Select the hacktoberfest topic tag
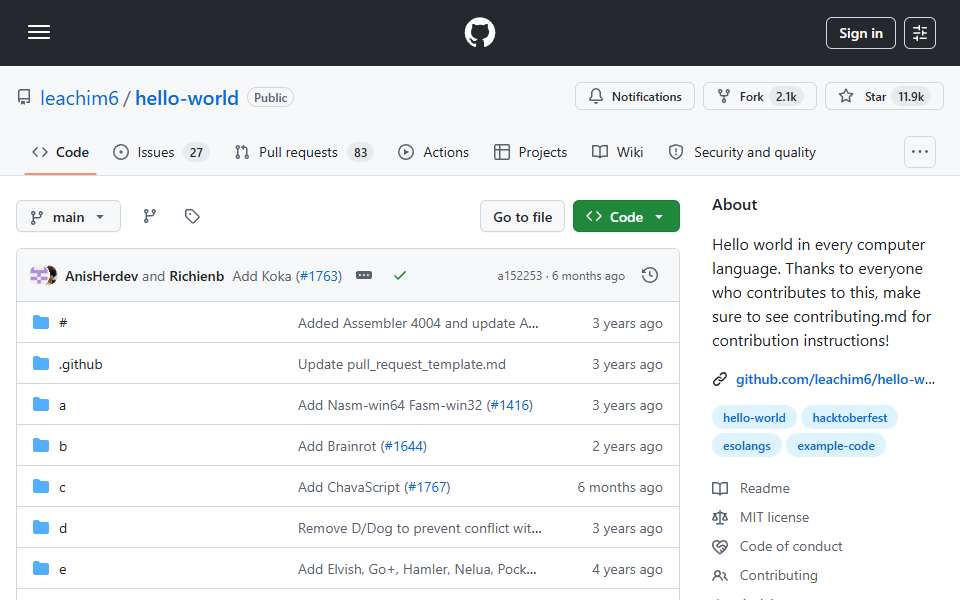The width and height of the screenshot is (960, 600). pos(849,418)
